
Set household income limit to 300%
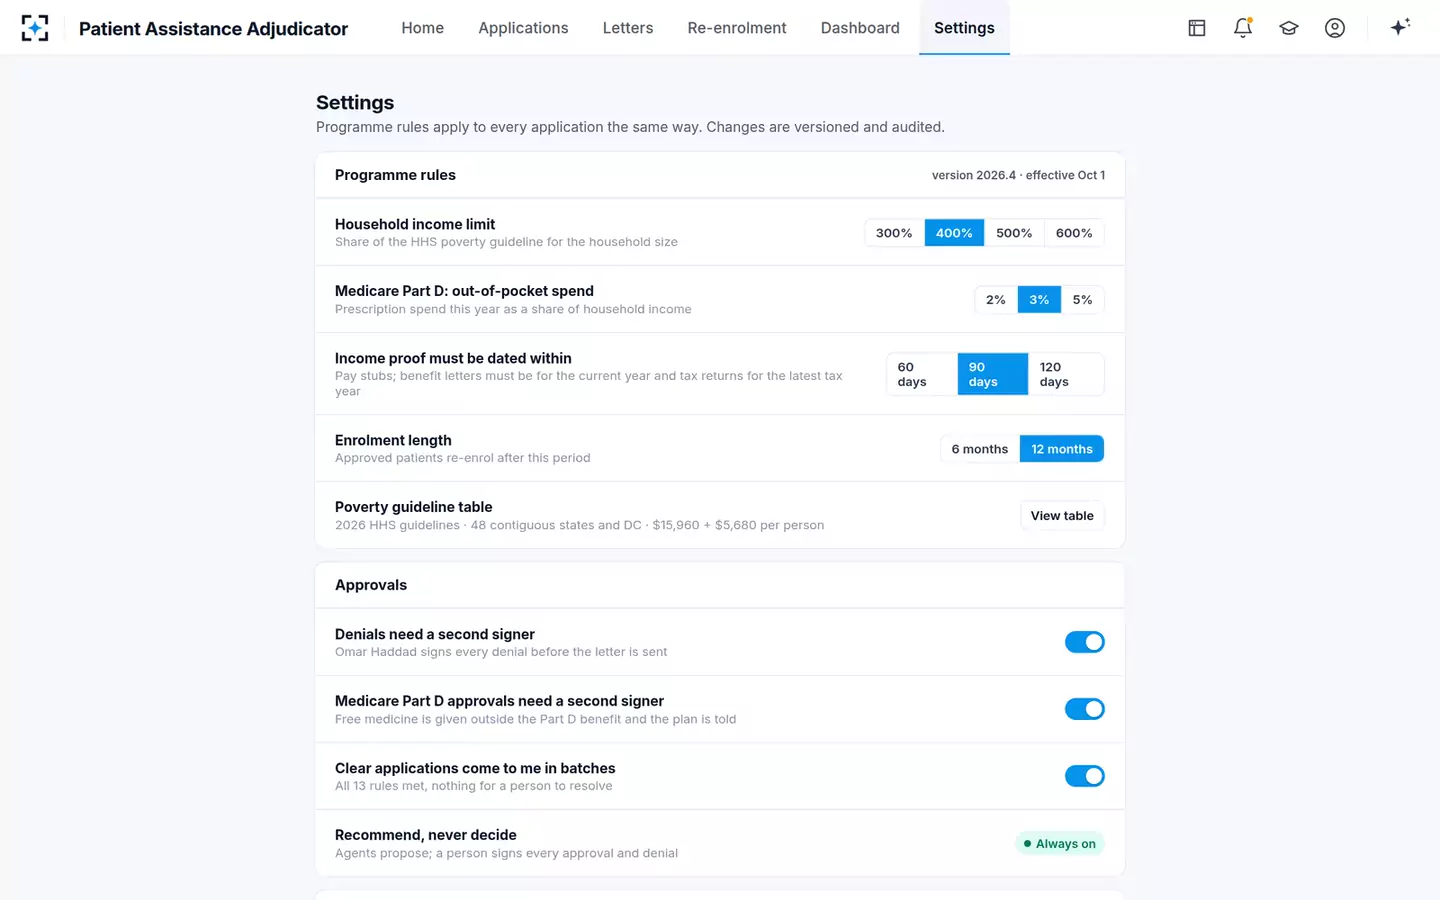894,233
